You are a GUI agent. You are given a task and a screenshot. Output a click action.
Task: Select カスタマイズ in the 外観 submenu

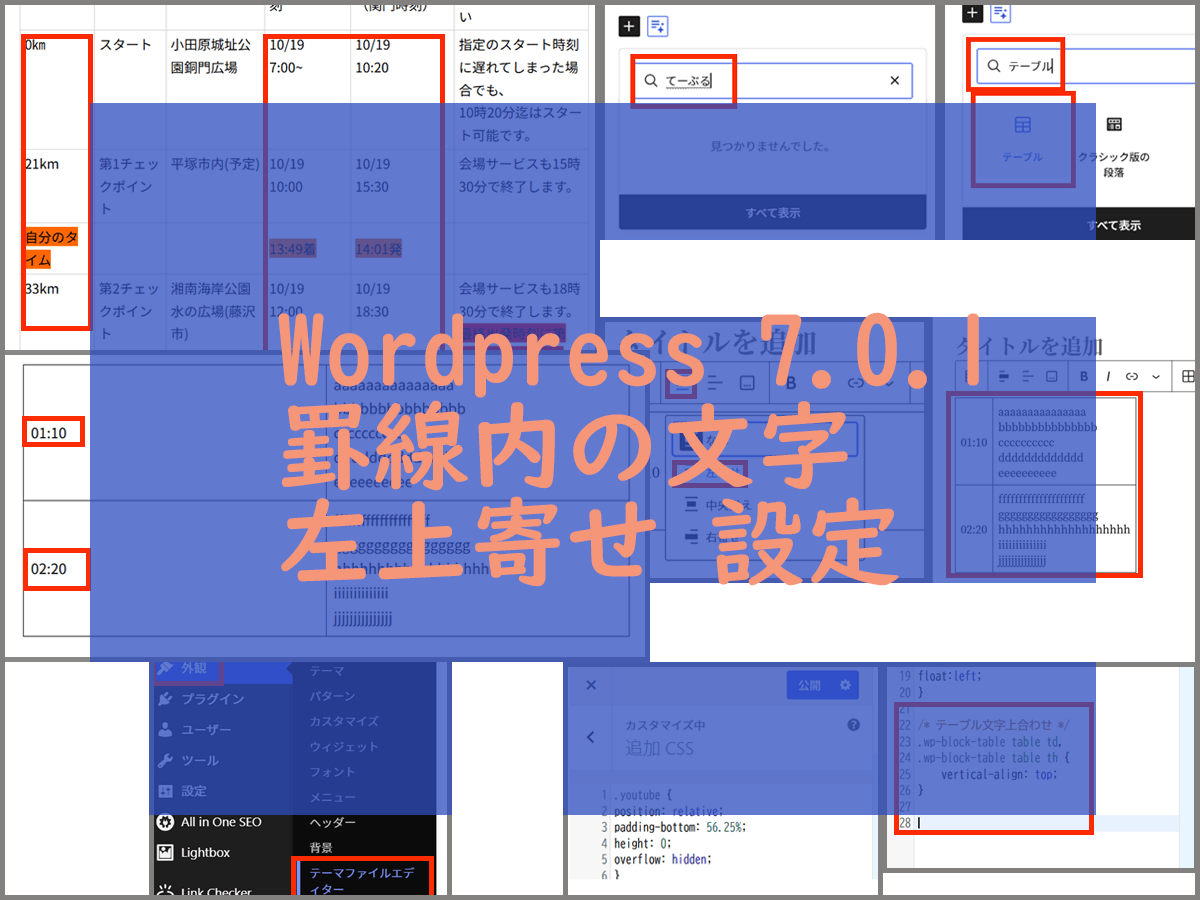[344, 721]
